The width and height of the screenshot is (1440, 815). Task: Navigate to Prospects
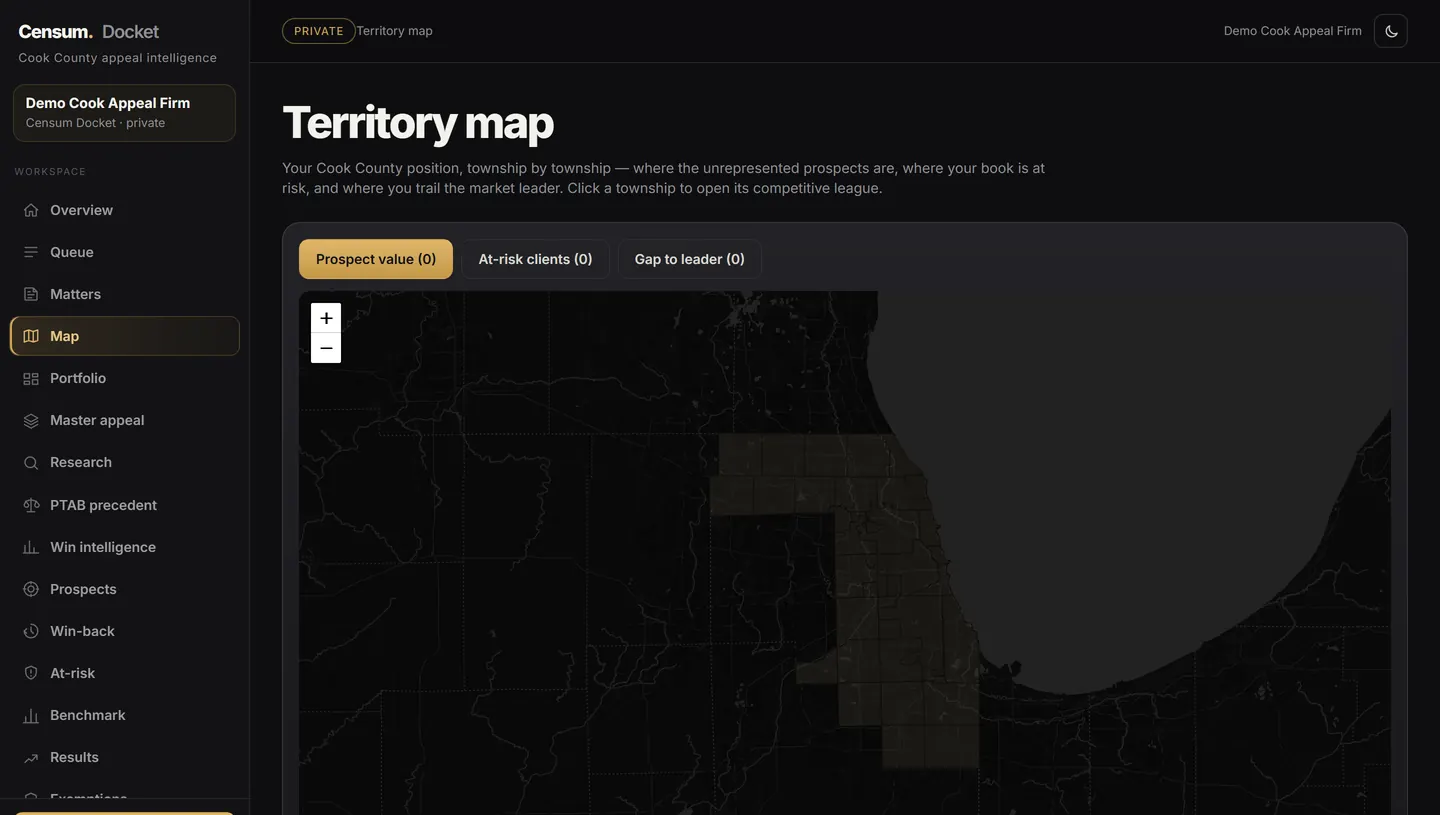(x=125, y=589)
